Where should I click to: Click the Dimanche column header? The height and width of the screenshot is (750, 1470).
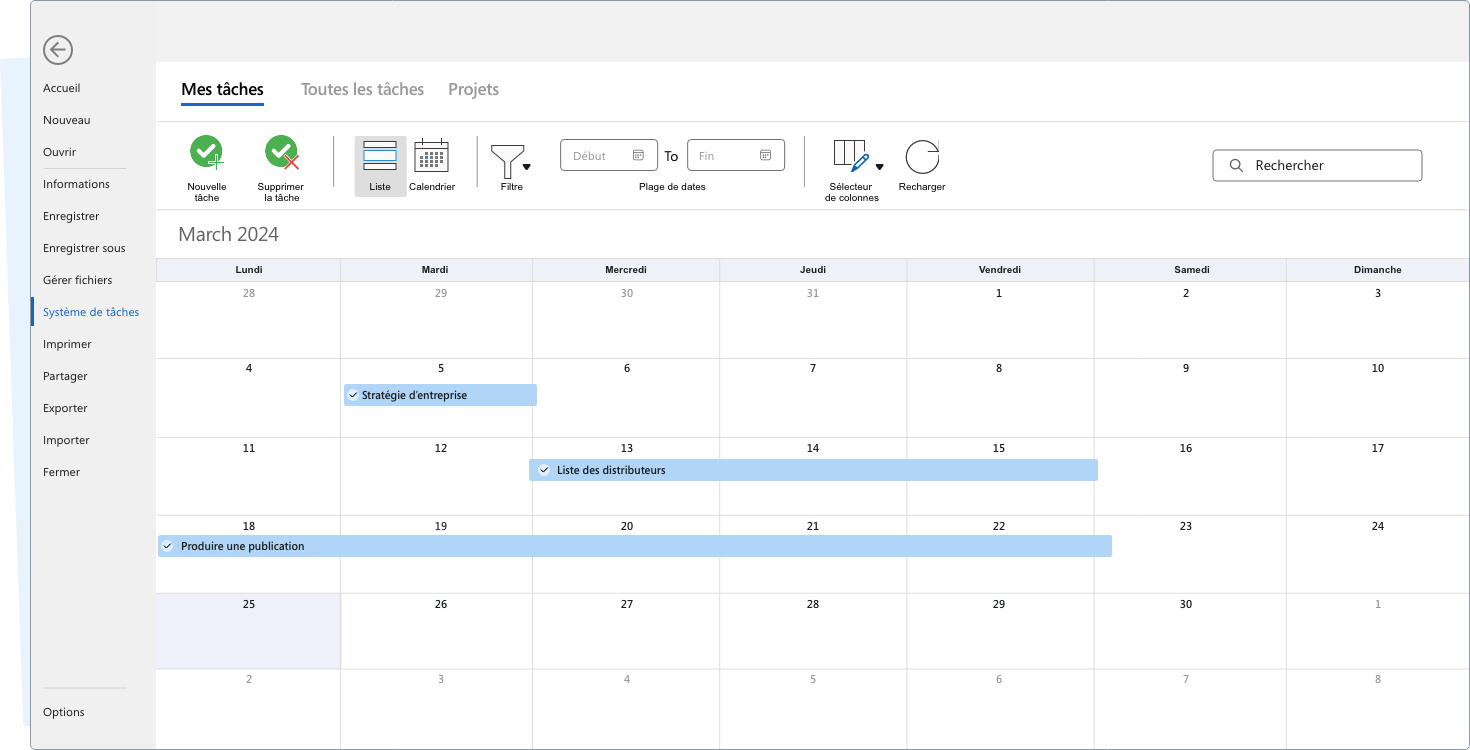(x=1378, y=270)
